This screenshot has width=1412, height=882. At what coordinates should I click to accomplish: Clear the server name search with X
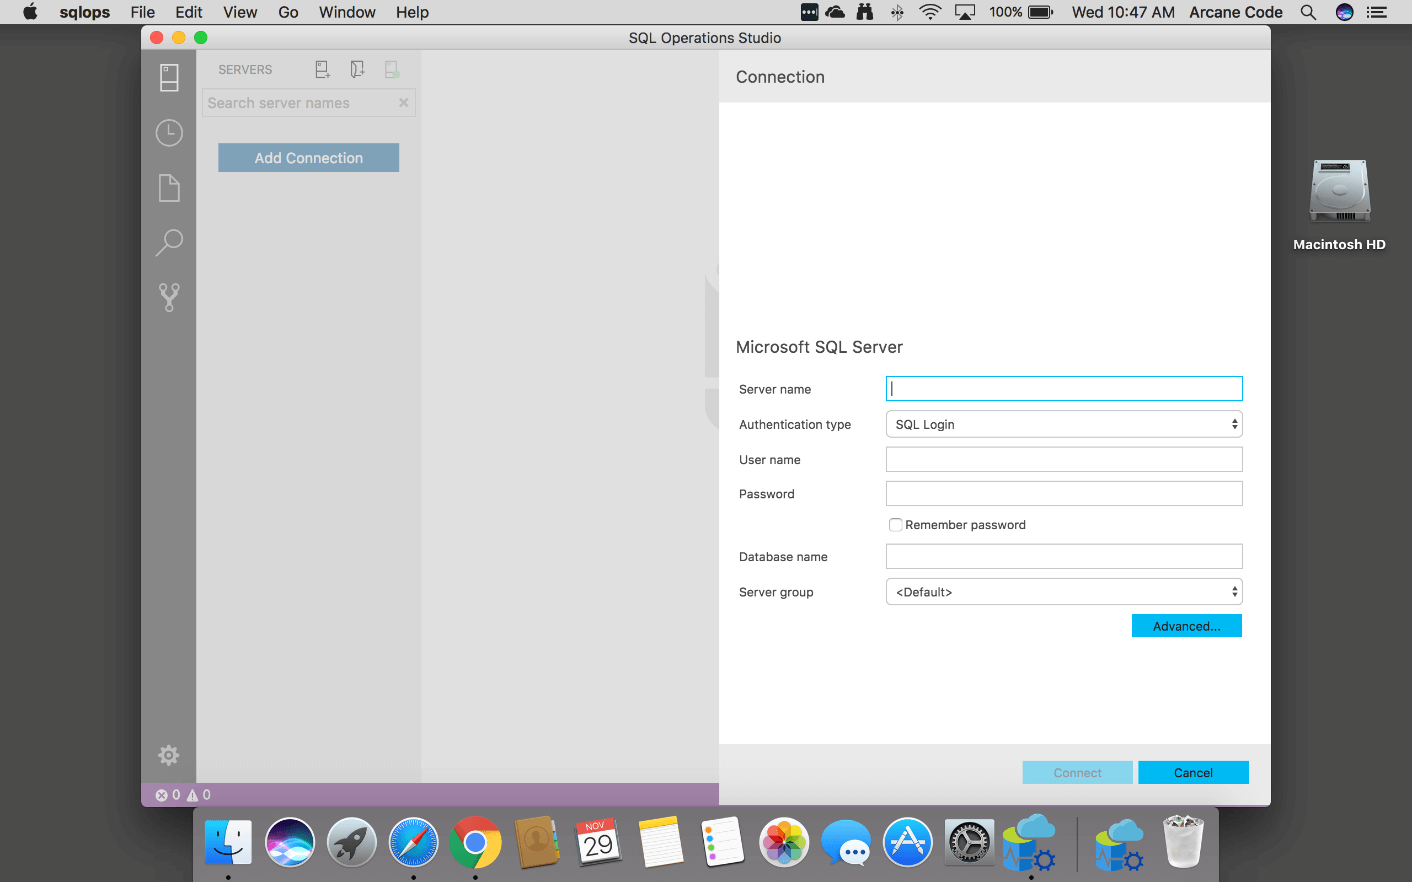[403, 103]
